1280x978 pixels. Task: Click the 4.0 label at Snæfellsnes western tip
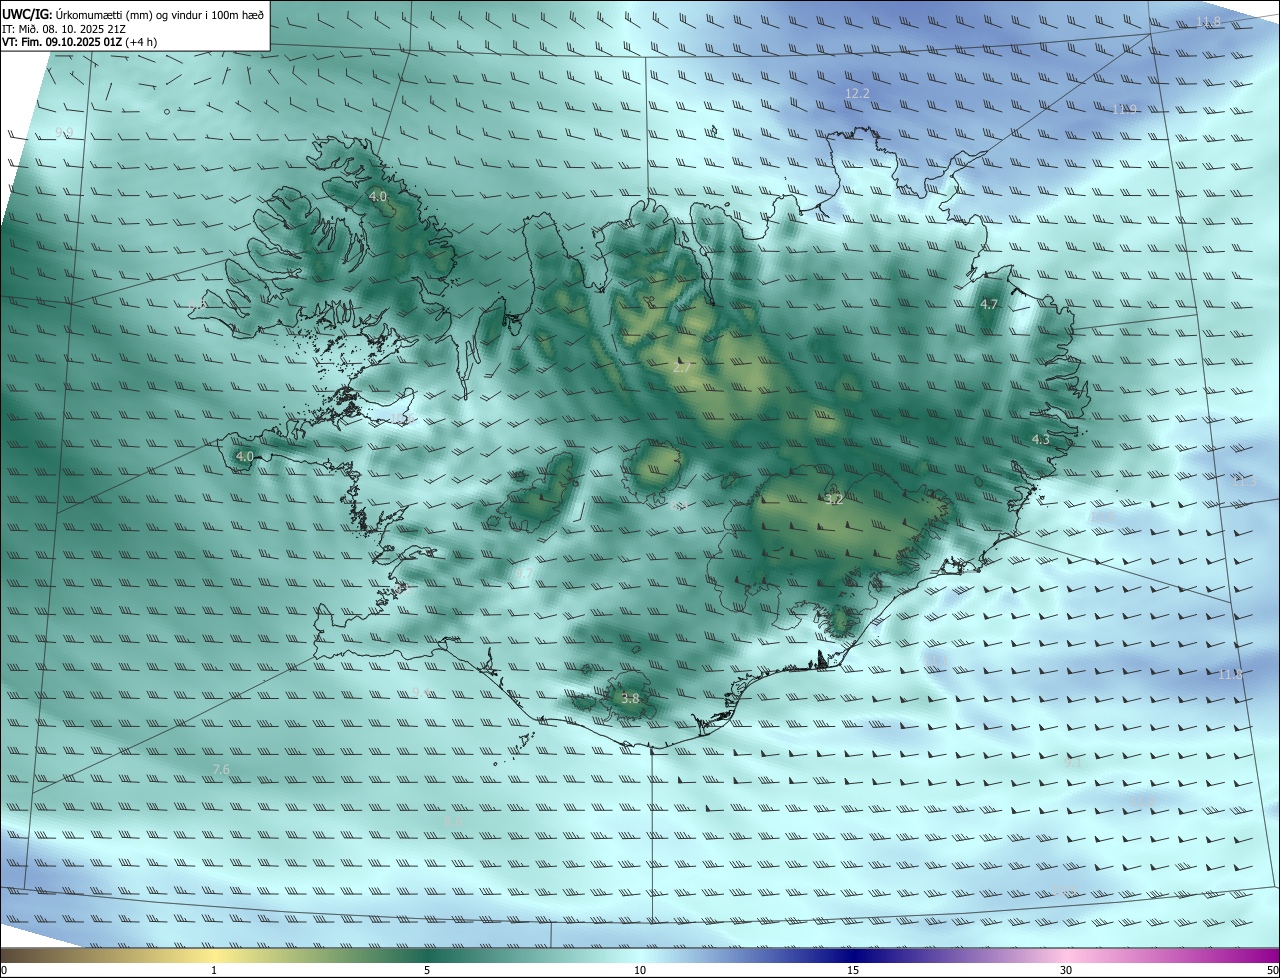244,456
